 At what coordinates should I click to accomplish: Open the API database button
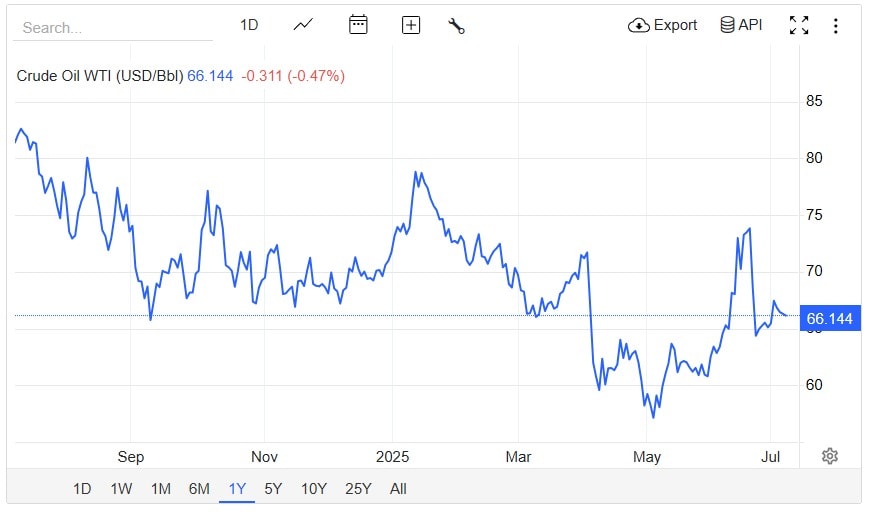(x=741, y=25)
